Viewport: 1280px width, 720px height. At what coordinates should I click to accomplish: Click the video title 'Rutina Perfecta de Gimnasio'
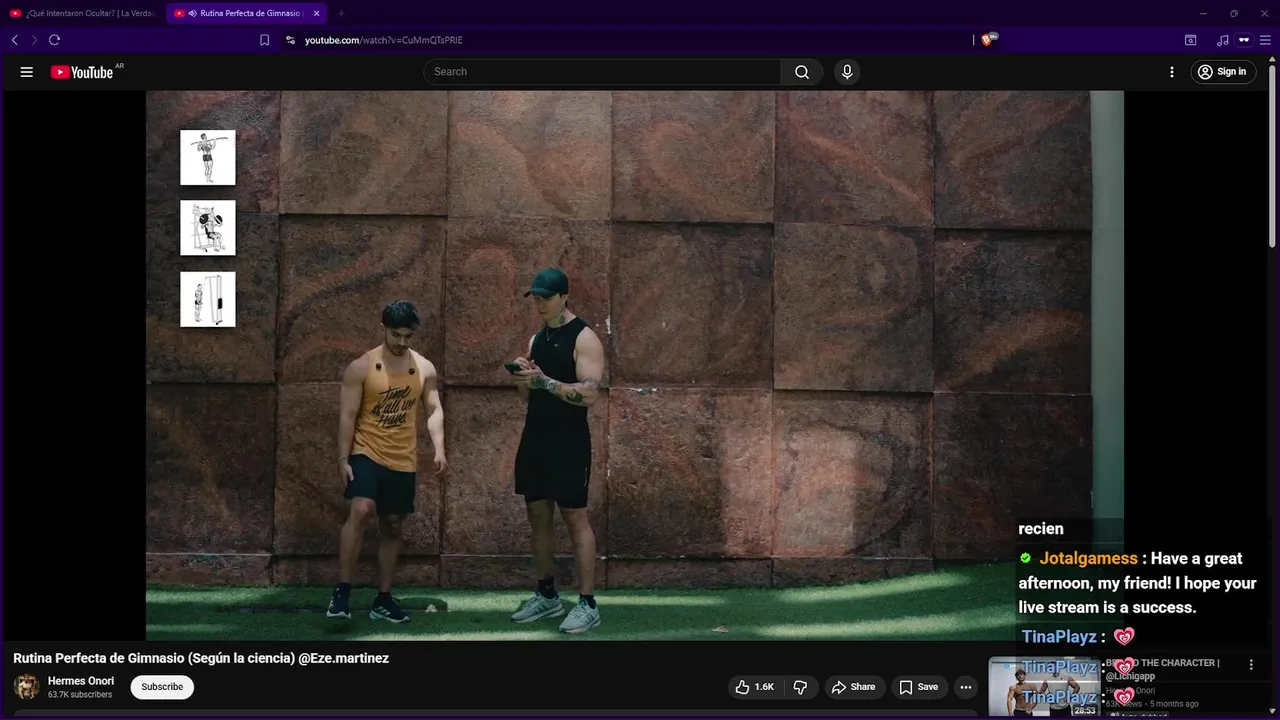pyautogui.click(x=201, y=658)
